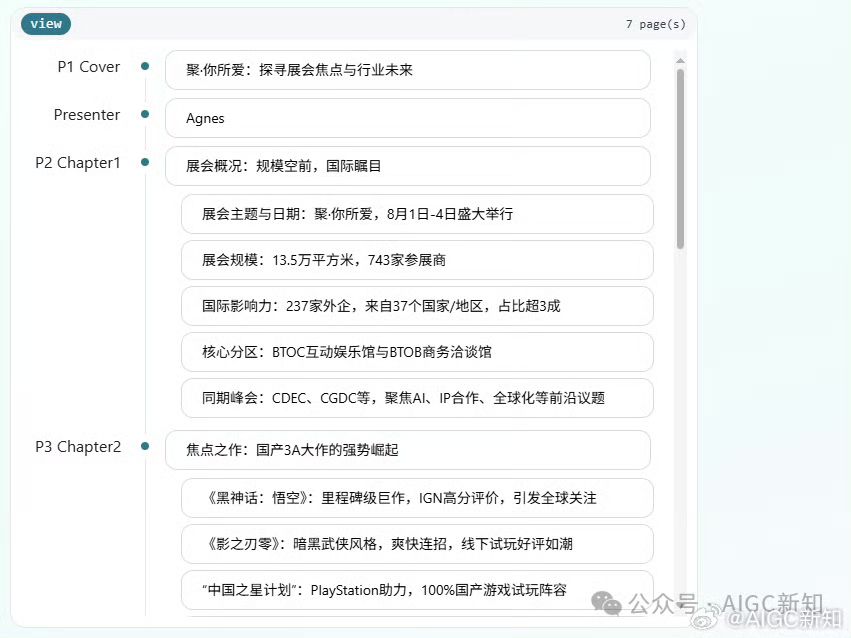Click the P1 Cover timeline dot

click(x=145, y=66)
